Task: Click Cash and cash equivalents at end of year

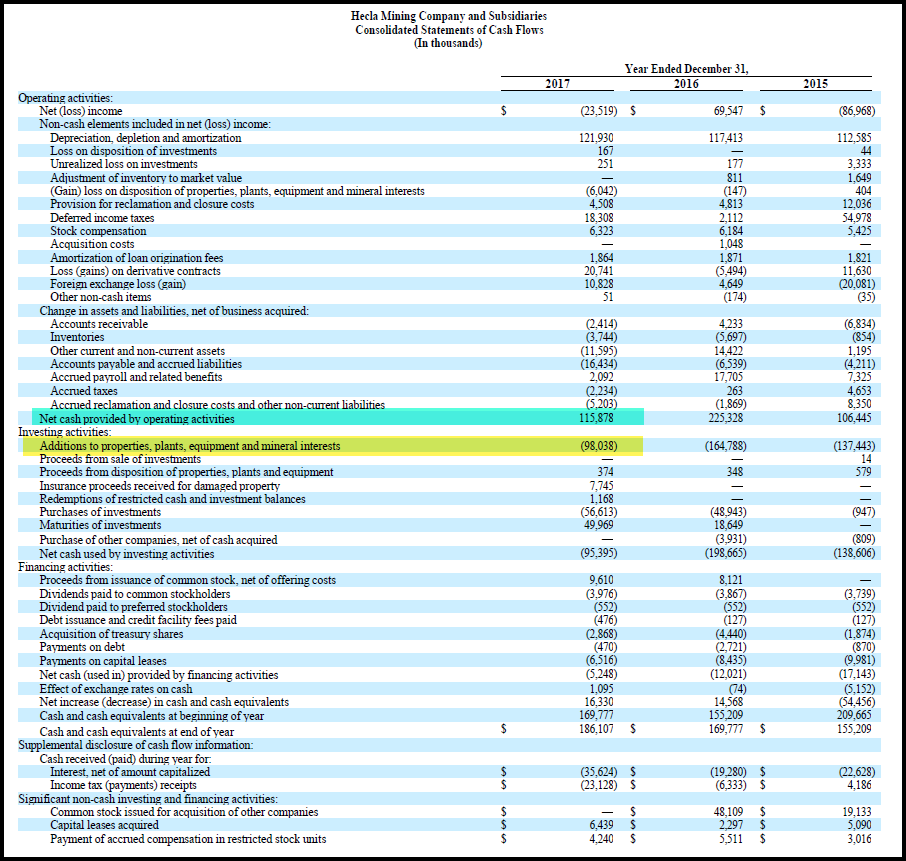Action: [x=136, y=732]
